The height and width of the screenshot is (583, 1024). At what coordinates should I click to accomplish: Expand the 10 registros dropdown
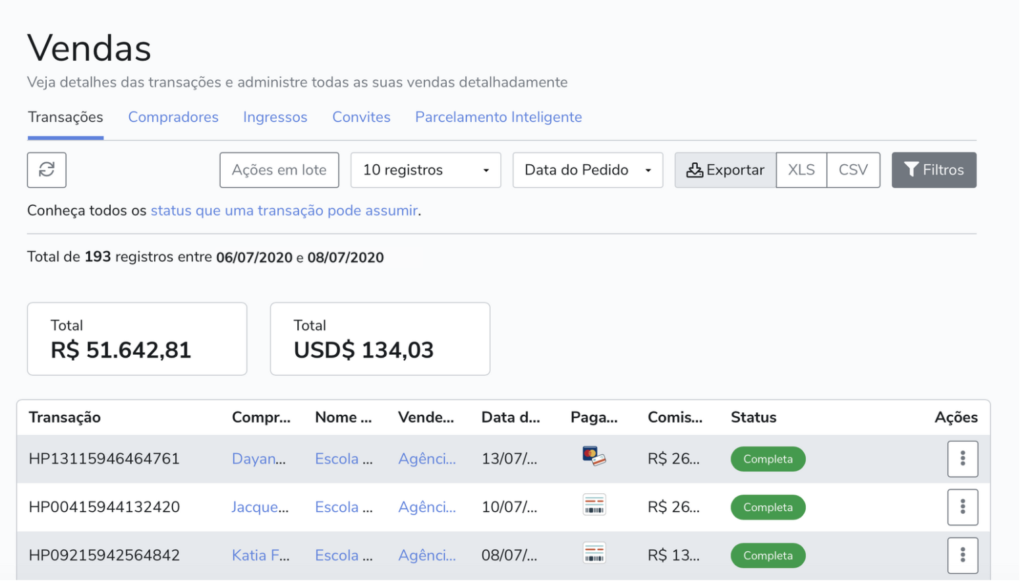point(425,170)
